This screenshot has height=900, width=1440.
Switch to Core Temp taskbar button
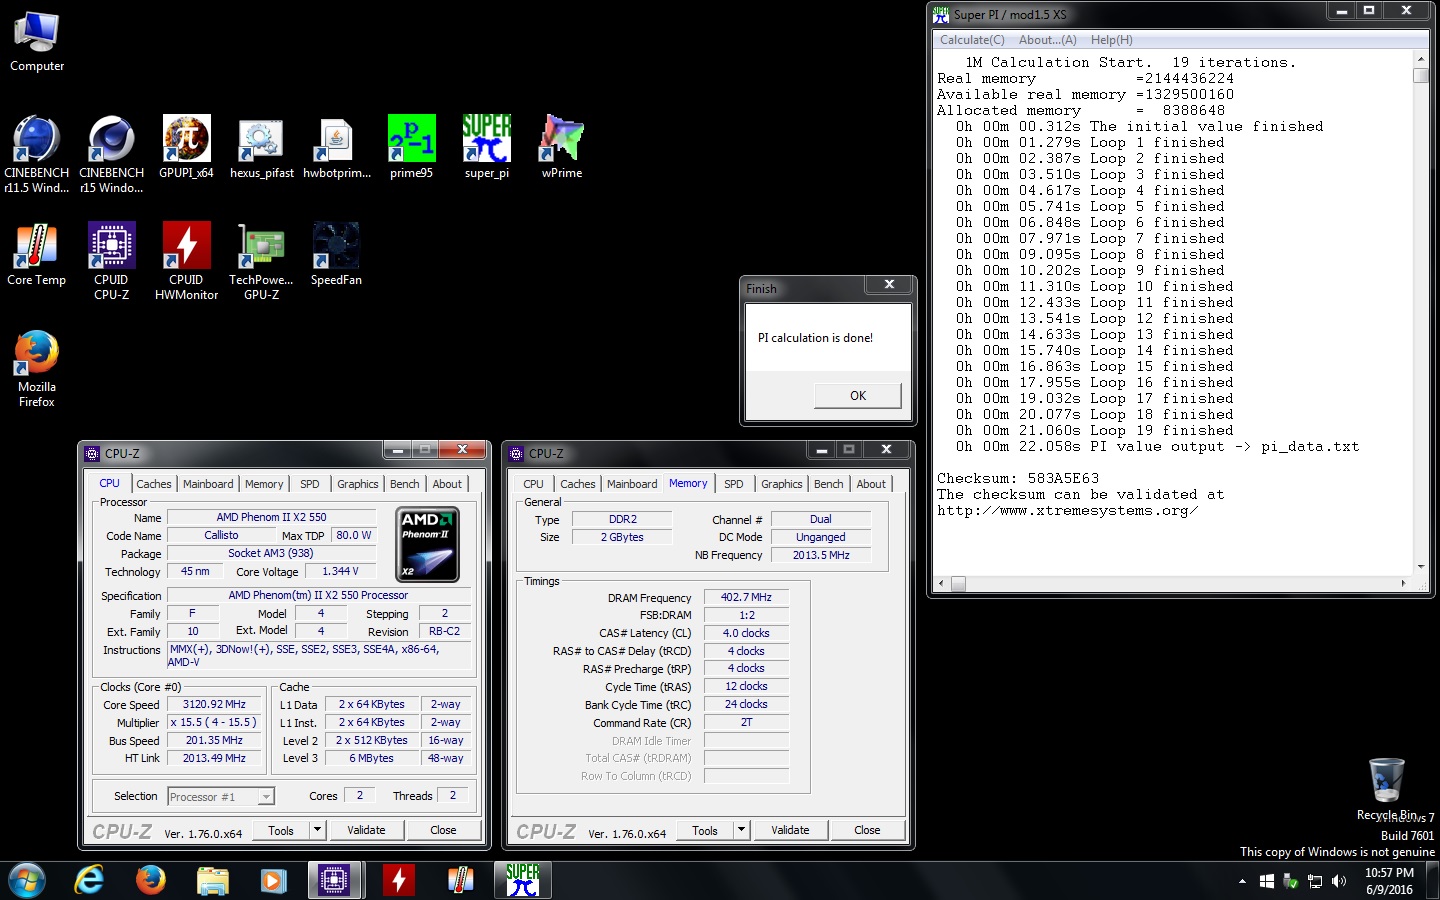(460, 880)
